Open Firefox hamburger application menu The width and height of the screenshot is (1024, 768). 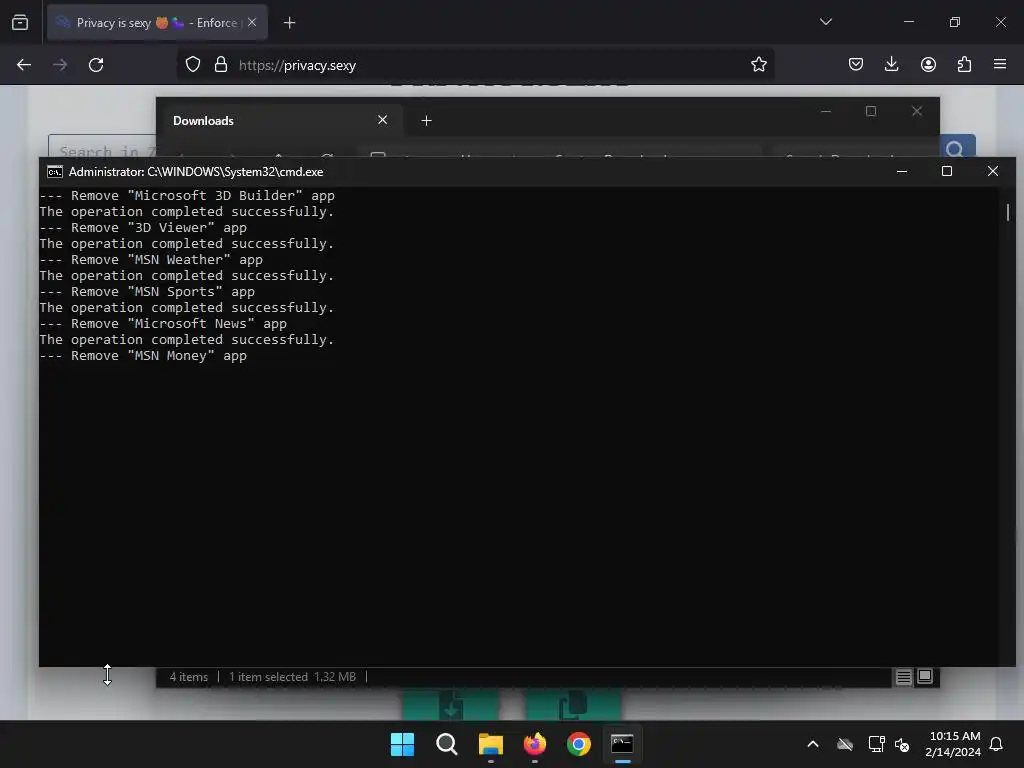tap(1000, 64)
